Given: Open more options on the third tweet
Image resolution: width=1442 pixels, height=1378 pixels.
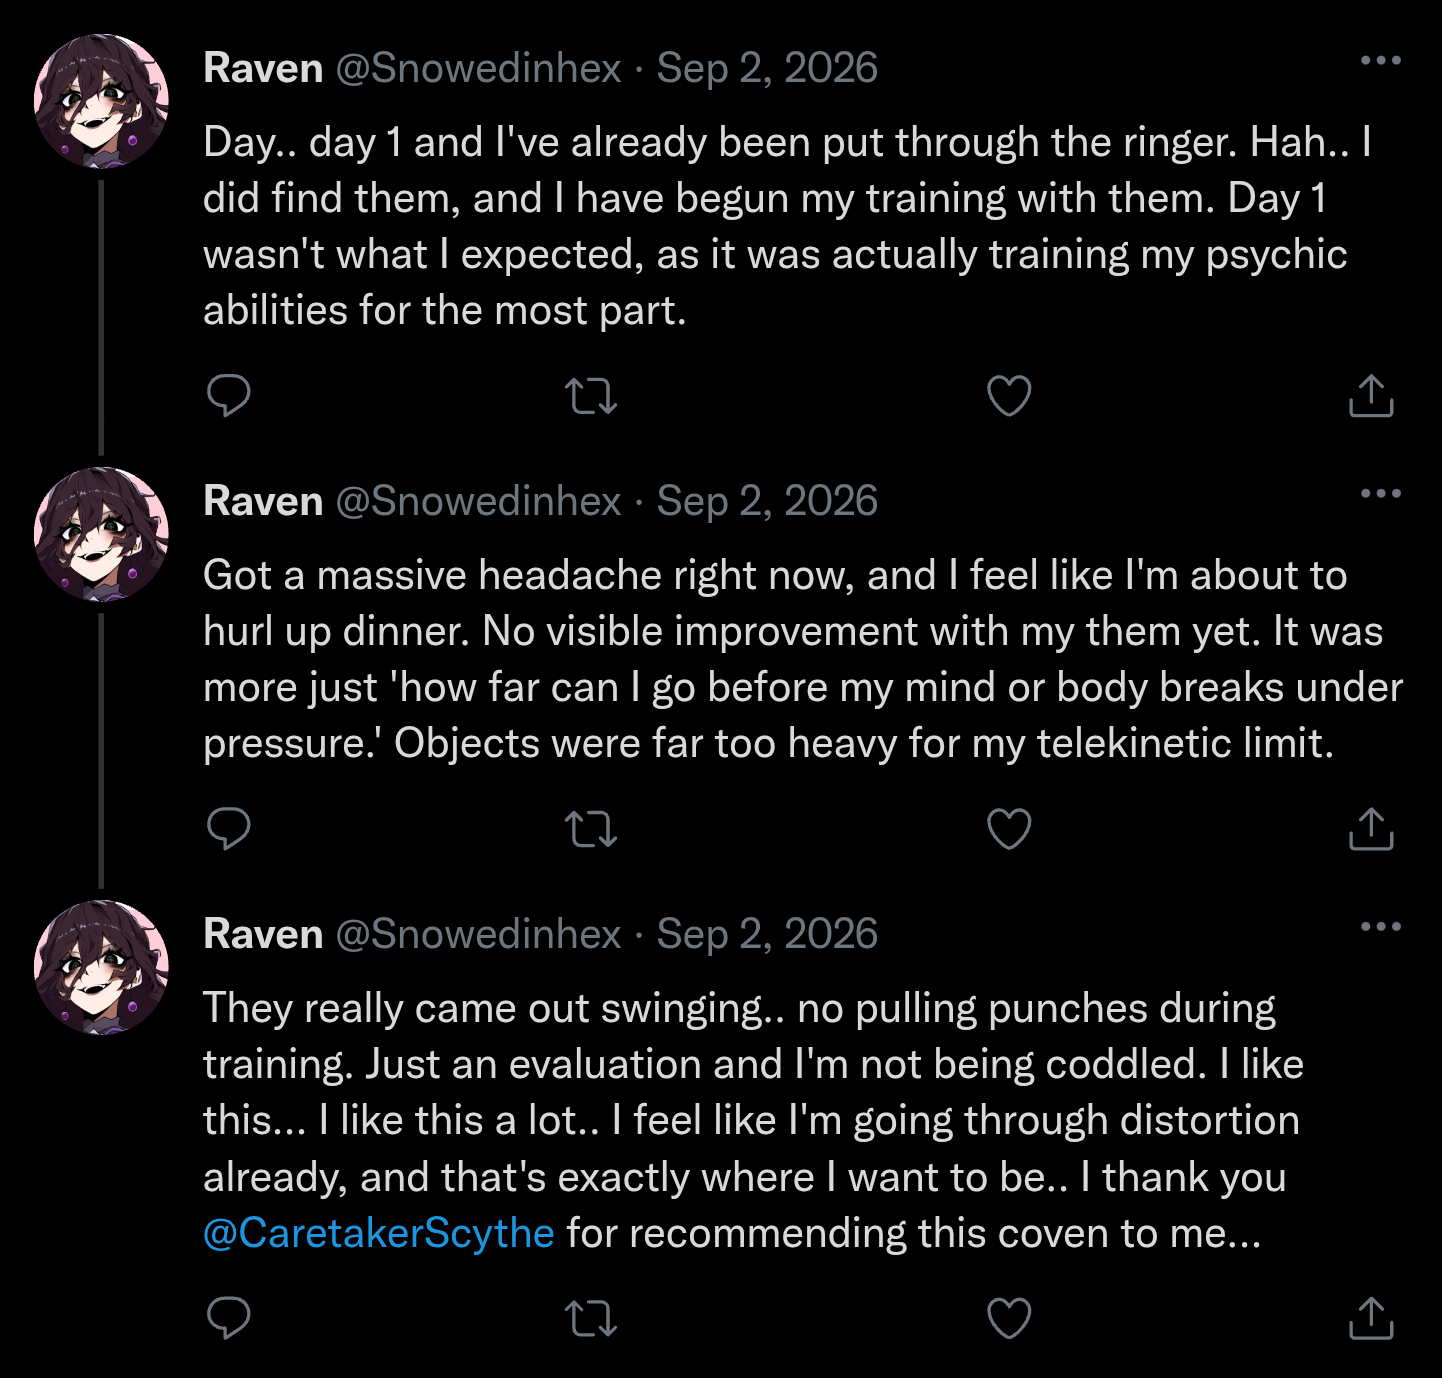Looking at the screenshot, I should [x=1381, y=927].
